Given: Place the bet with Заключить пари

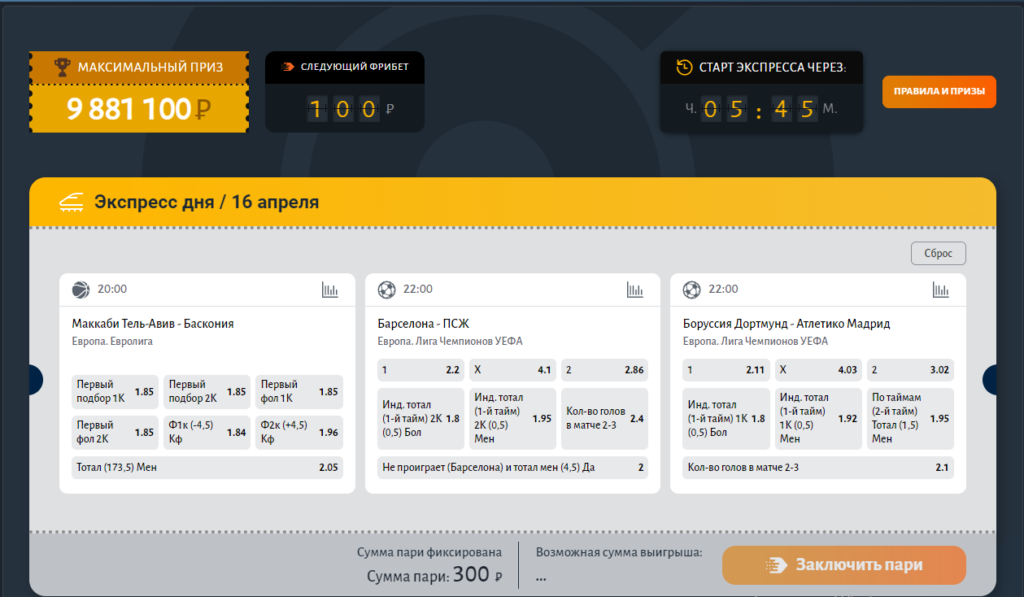Looking at the screenshot, I should tap(844, 565).
